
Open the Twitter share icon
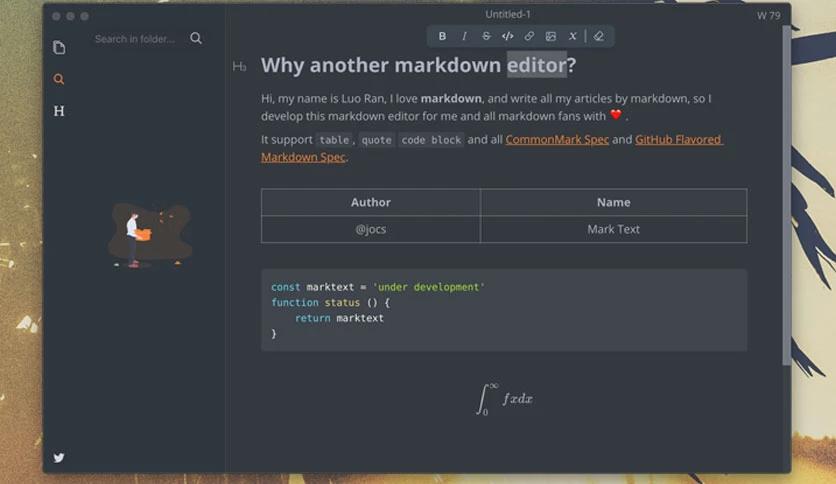click(x=59, y=457)
